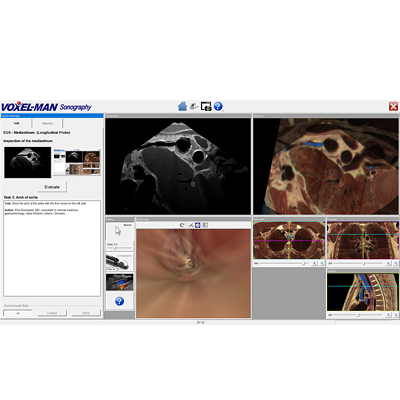
Task: Click the settings tool icon beside the home icon
Action: (x=194, y=106)
